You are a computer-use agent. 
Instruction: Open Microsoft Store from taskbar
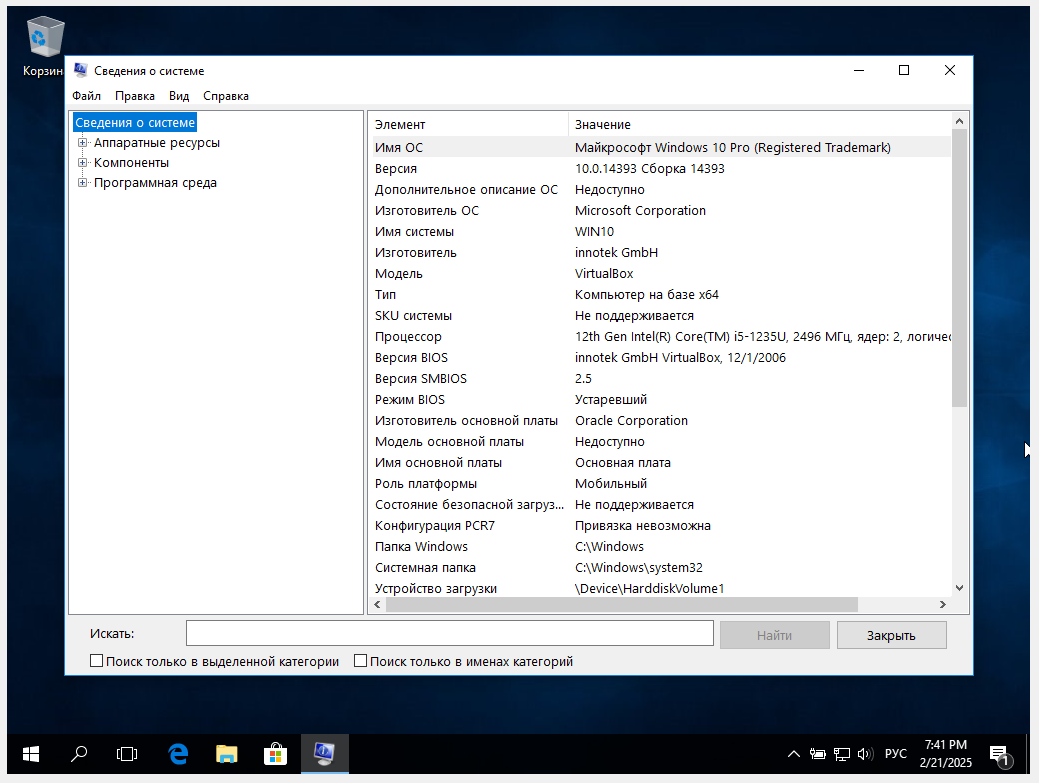pos(275,754)
